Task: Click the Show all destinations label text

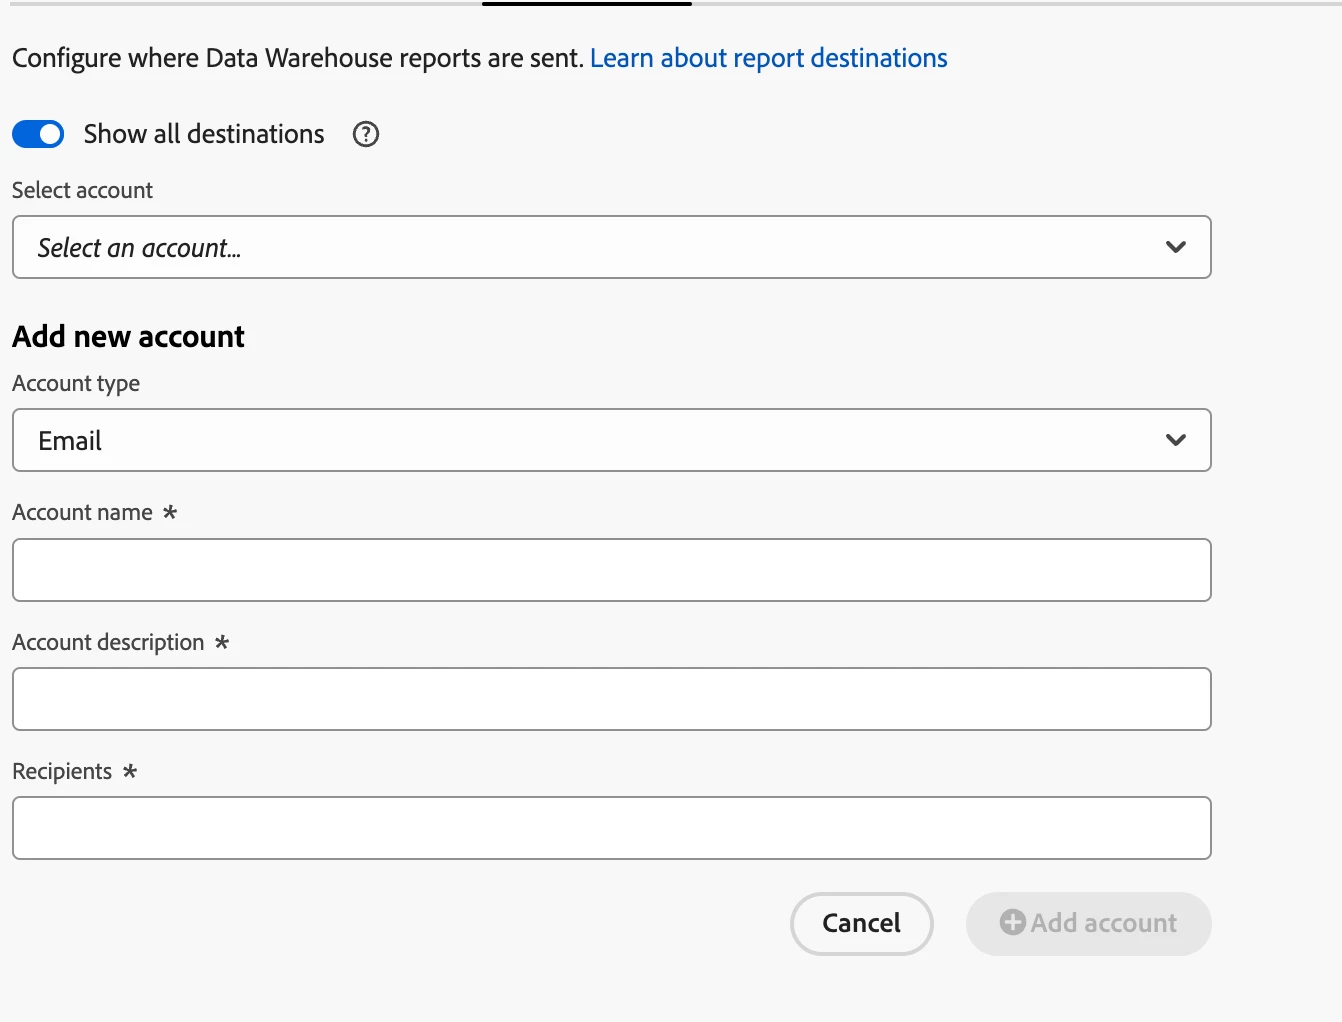Action: coord(204,134)
